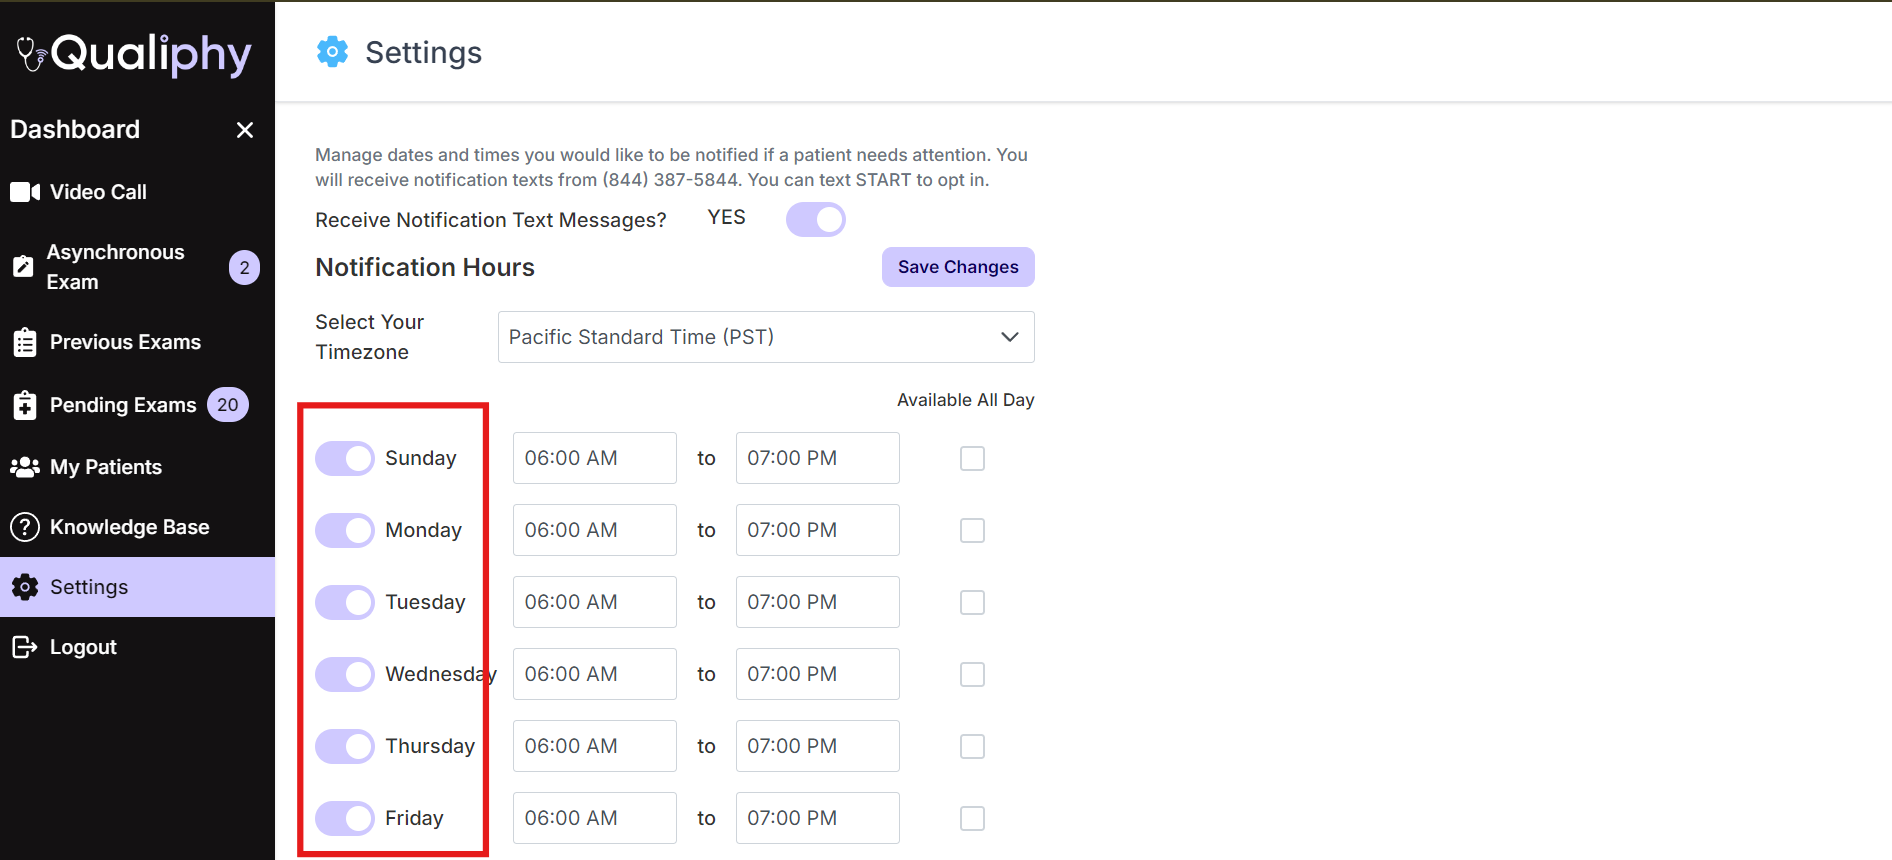Viewport: 1892px width, 860px height.
Task: Click the Knowledge Base question mark icon
Action: tap(25, 527)
